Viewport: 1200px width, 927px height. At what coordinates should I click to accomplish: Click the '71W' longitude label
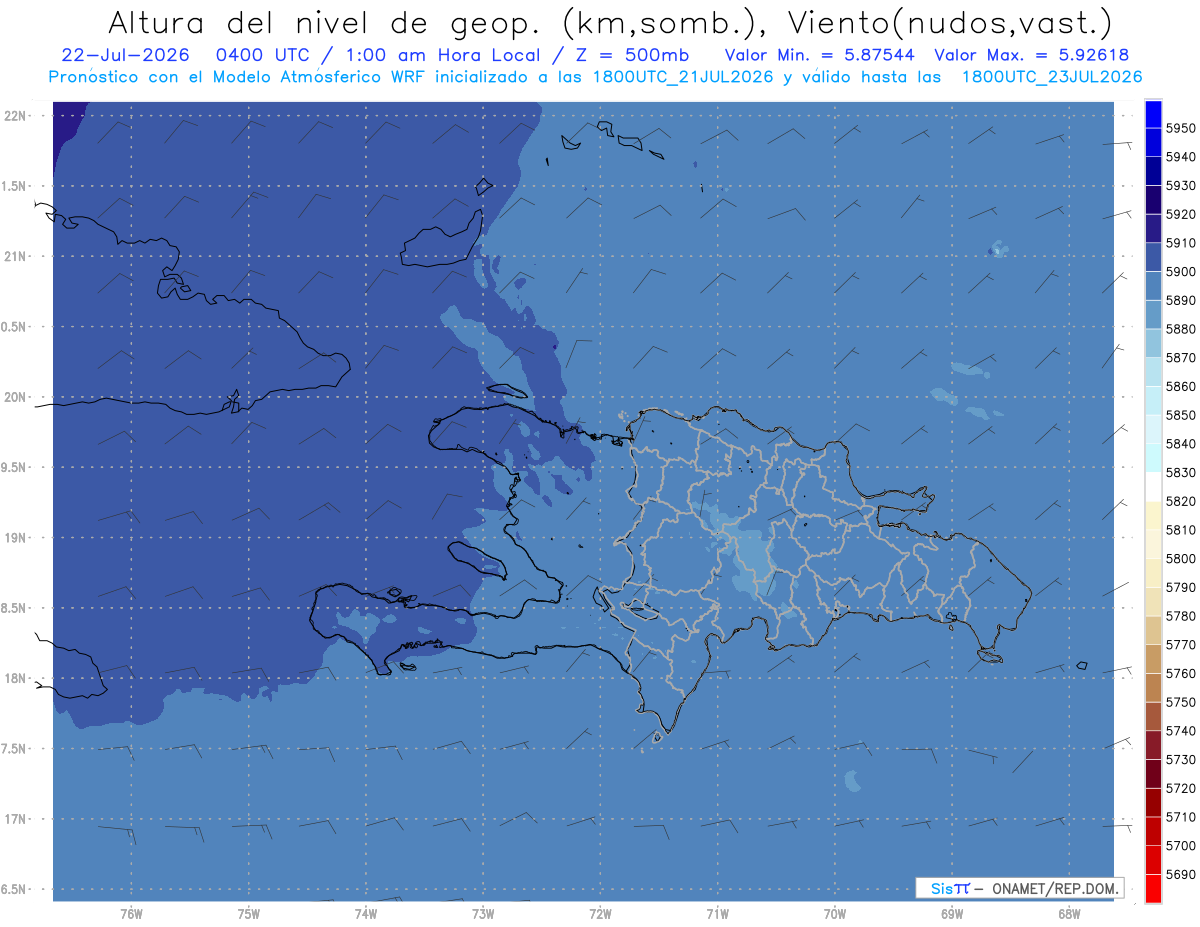[717, 913]
